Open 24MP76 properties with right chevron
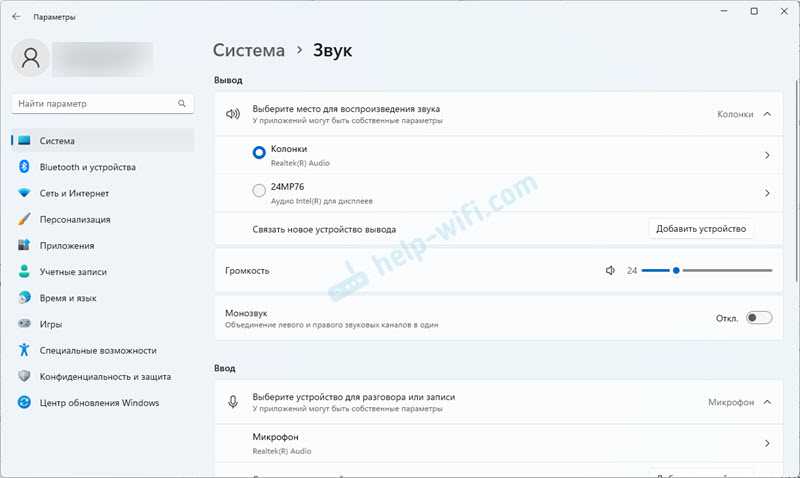This screenshot has width=800, height=478. (x=767, y=193)
